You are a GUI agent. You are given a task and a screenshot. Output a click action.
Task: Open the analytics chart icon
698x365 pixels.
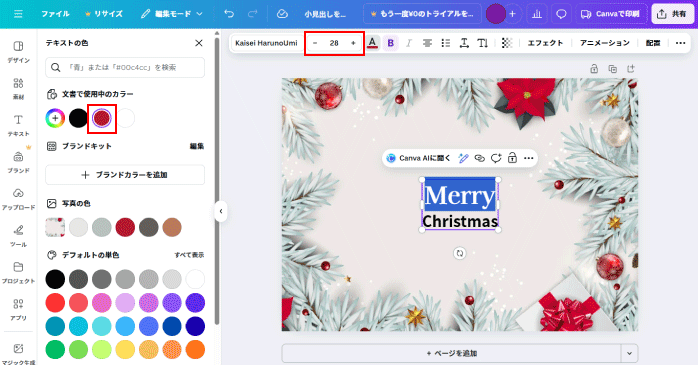click(537, 14)
